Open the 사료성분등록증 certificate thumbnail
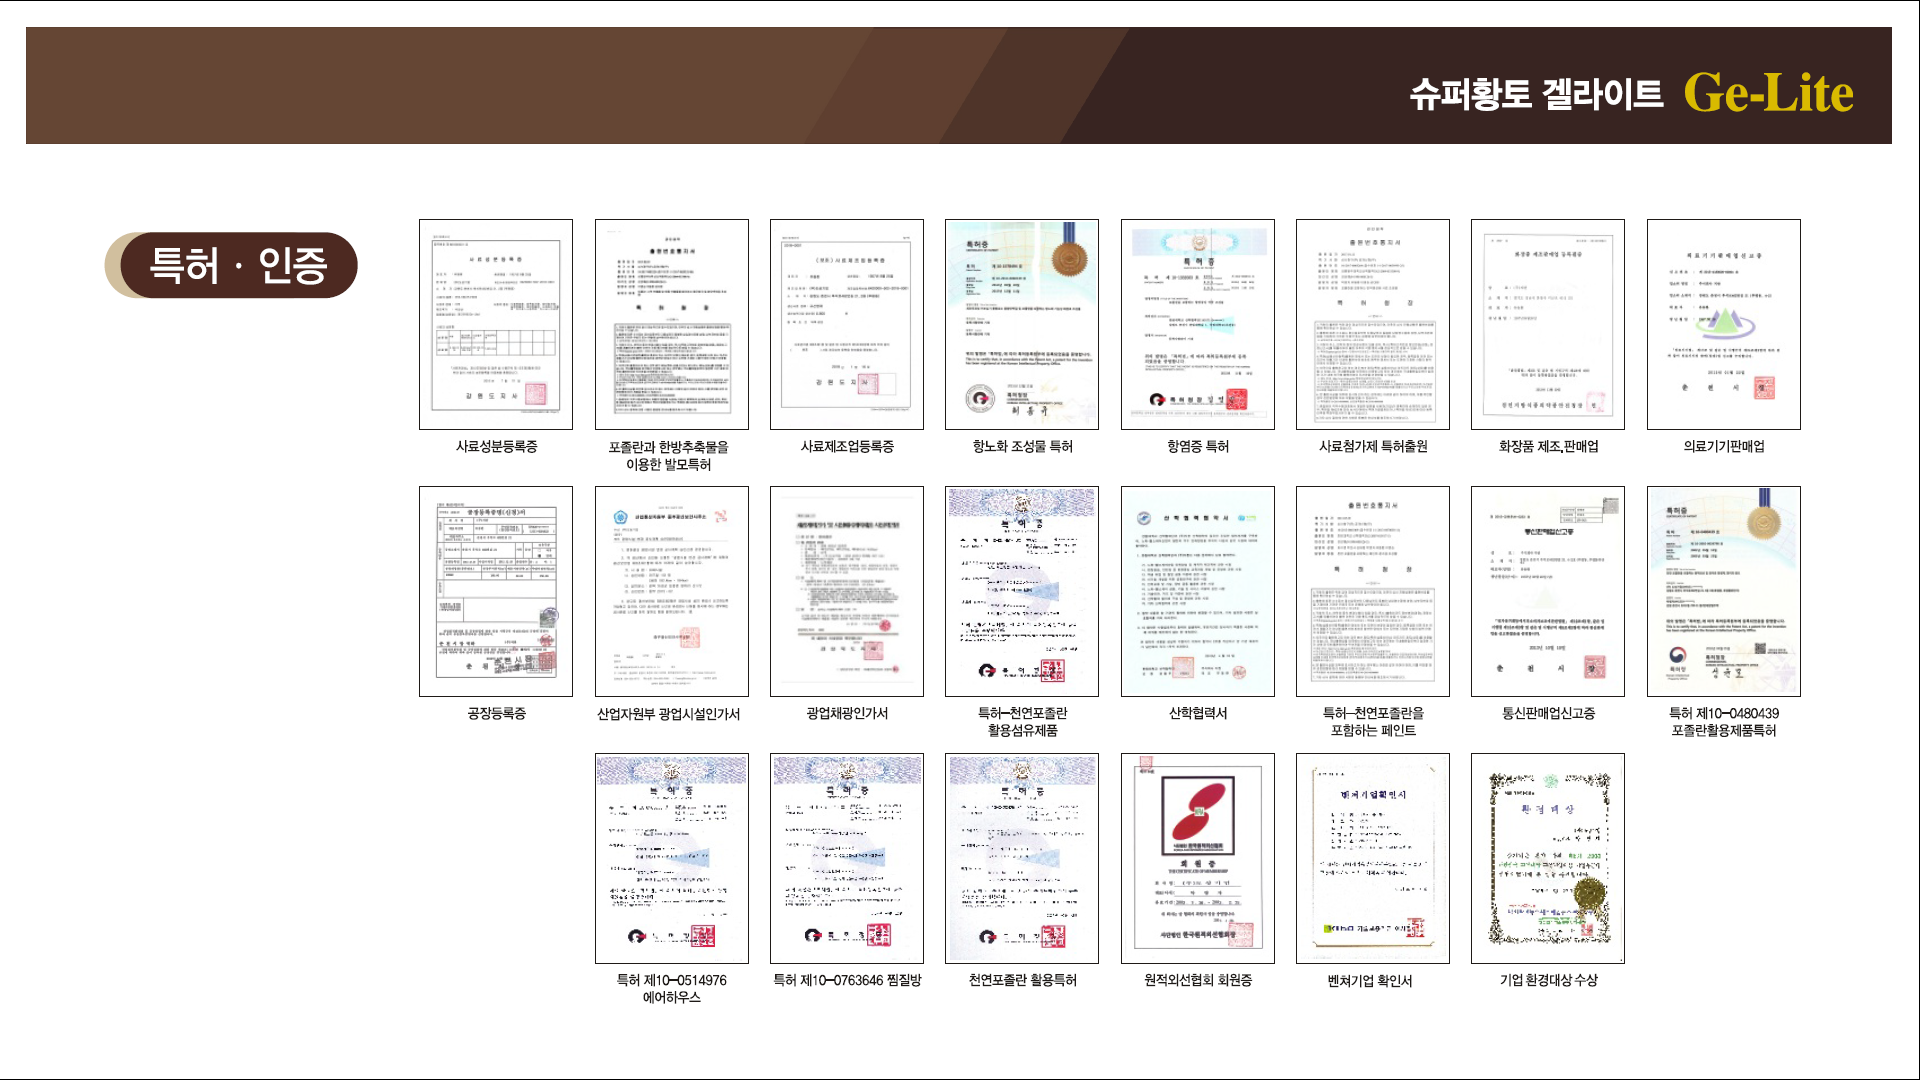 pos(496,325)
